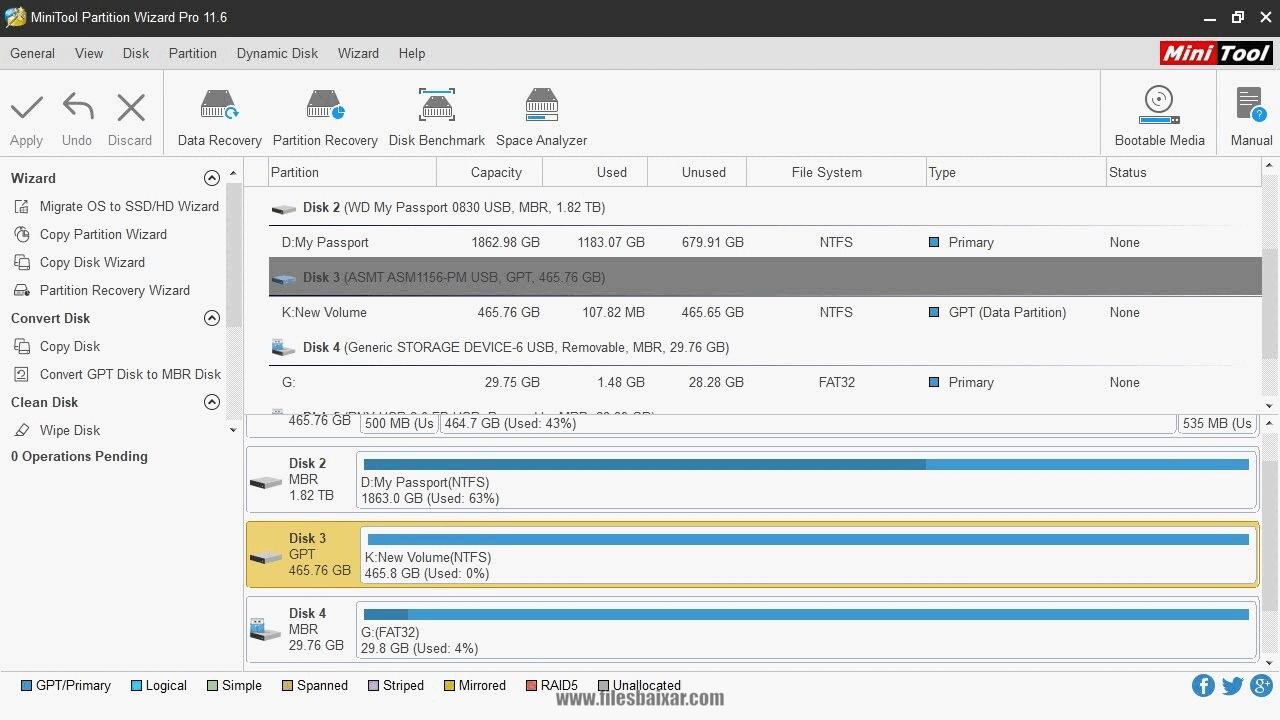Start Migrate OS to SSD/HD Wizard
The image size is (1280, 720).
(129, 206)
